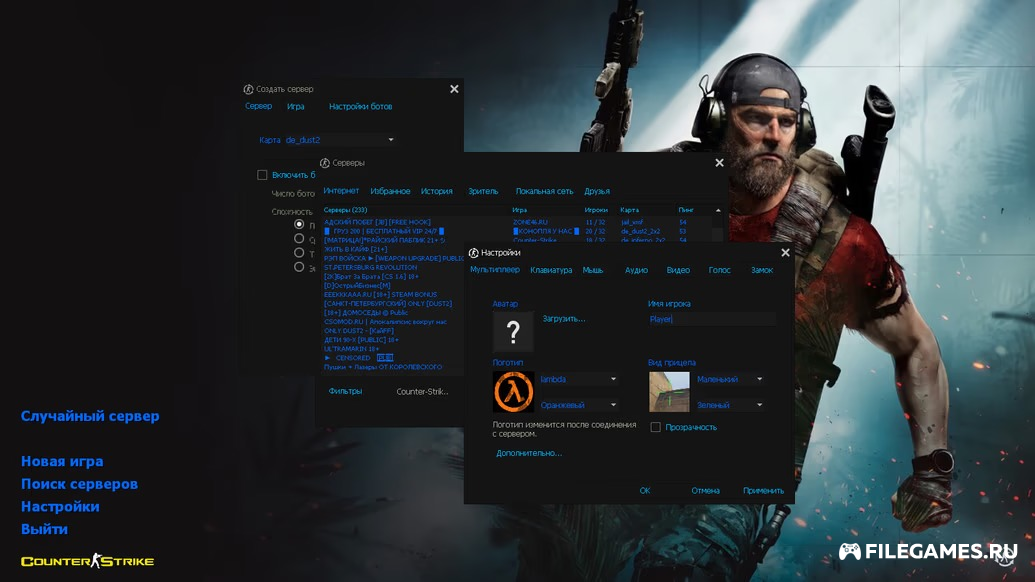1035x582 pixels.
Task: Select server ЖИТЬ В КАЙФ [21+]
Action: coord(355,249)
